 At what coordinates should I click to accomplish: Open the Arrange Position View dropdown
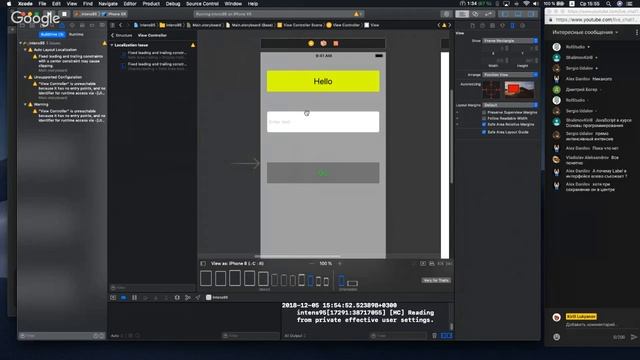click(x=510, y=75)
